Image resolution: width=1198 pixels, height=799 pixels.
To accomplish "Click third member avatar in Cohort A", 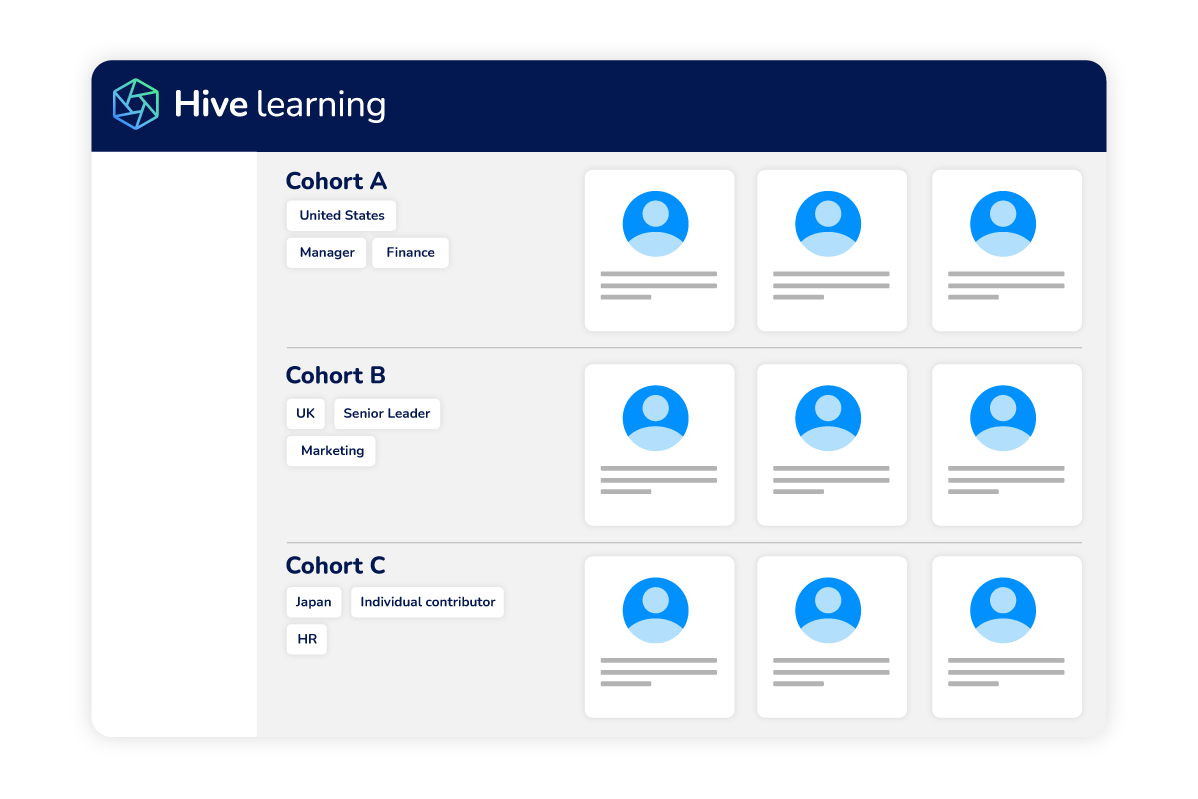I will [x=1003, y=224].
